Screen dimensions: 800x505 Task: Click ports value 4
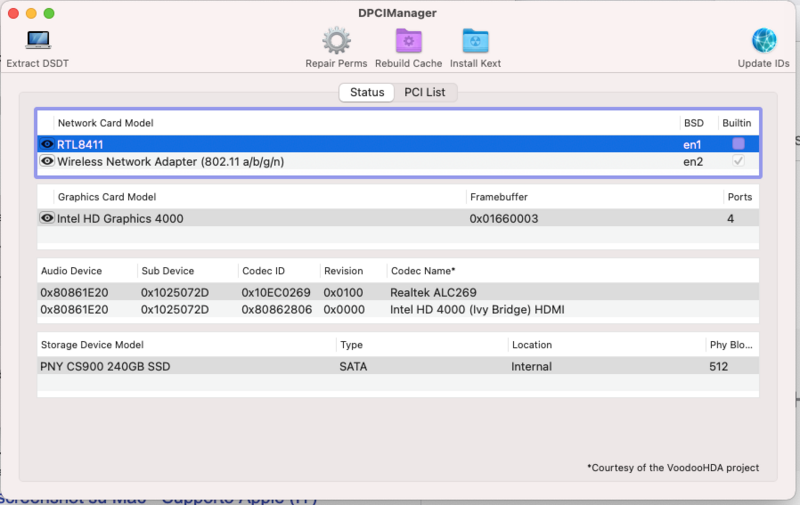coord(730,219)
